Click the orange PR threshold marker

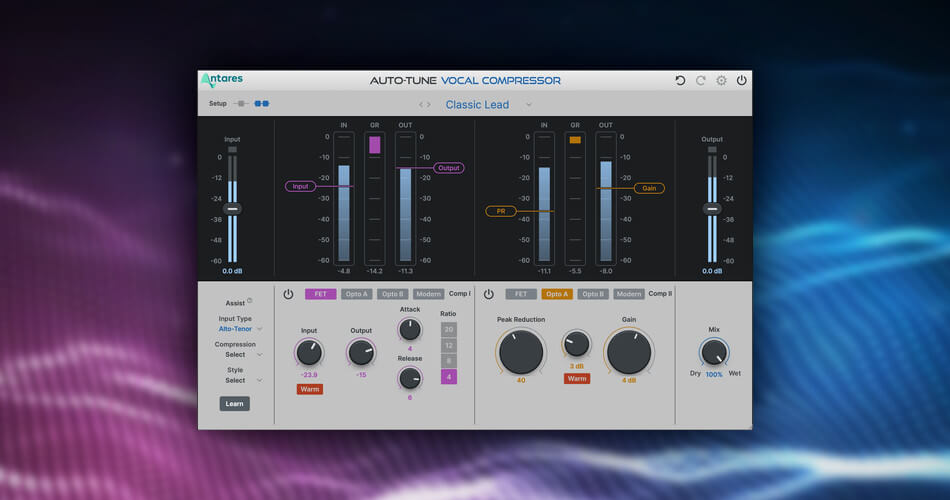point(501,211)
